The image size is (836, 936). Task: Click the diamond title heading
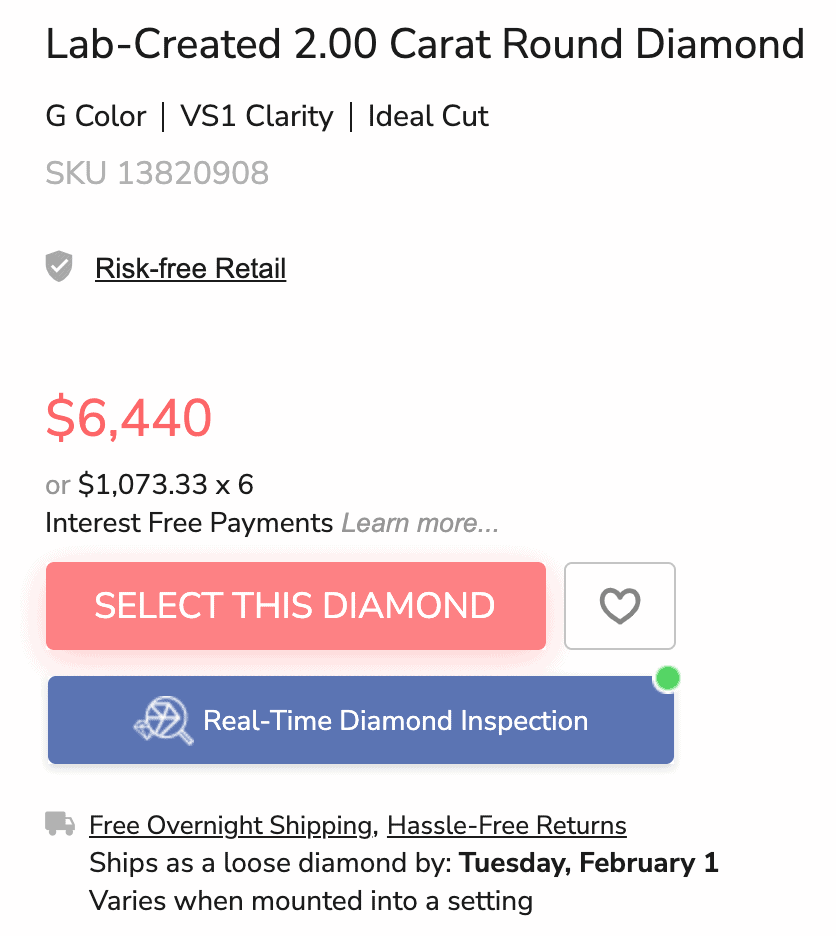425,44
